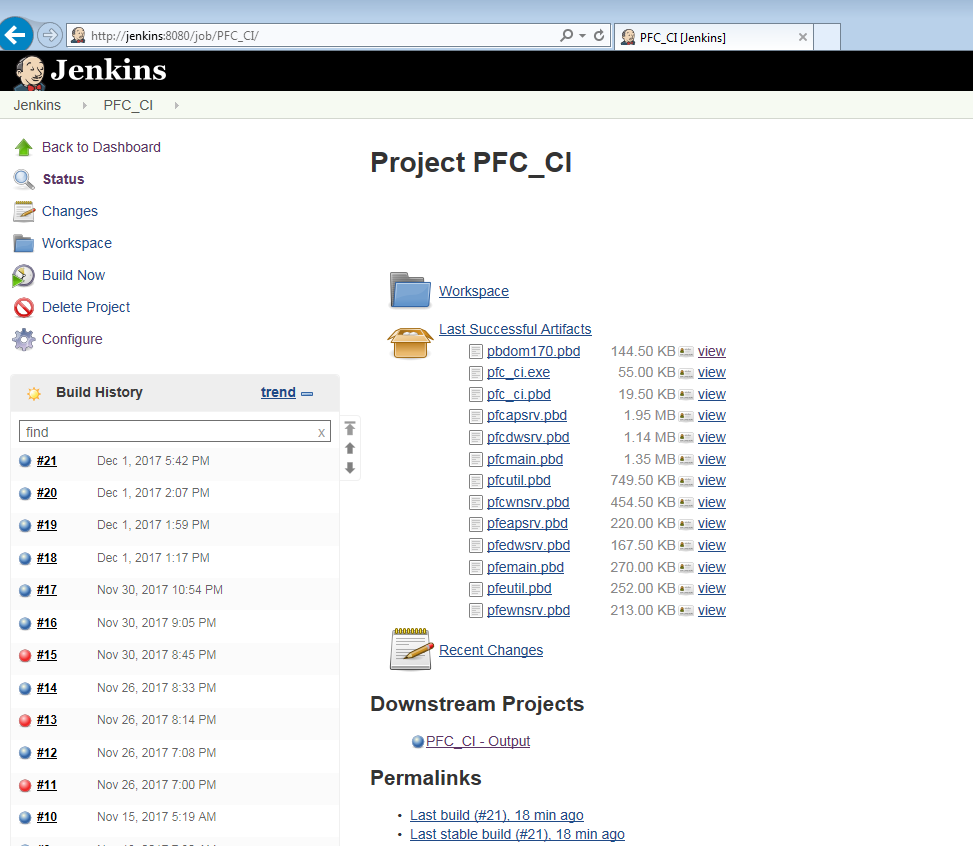Click the red Delete Project icon
Image resolution: width=973 pixels, height=846 pixels.
pyautogui.click(x=24, y=307)
